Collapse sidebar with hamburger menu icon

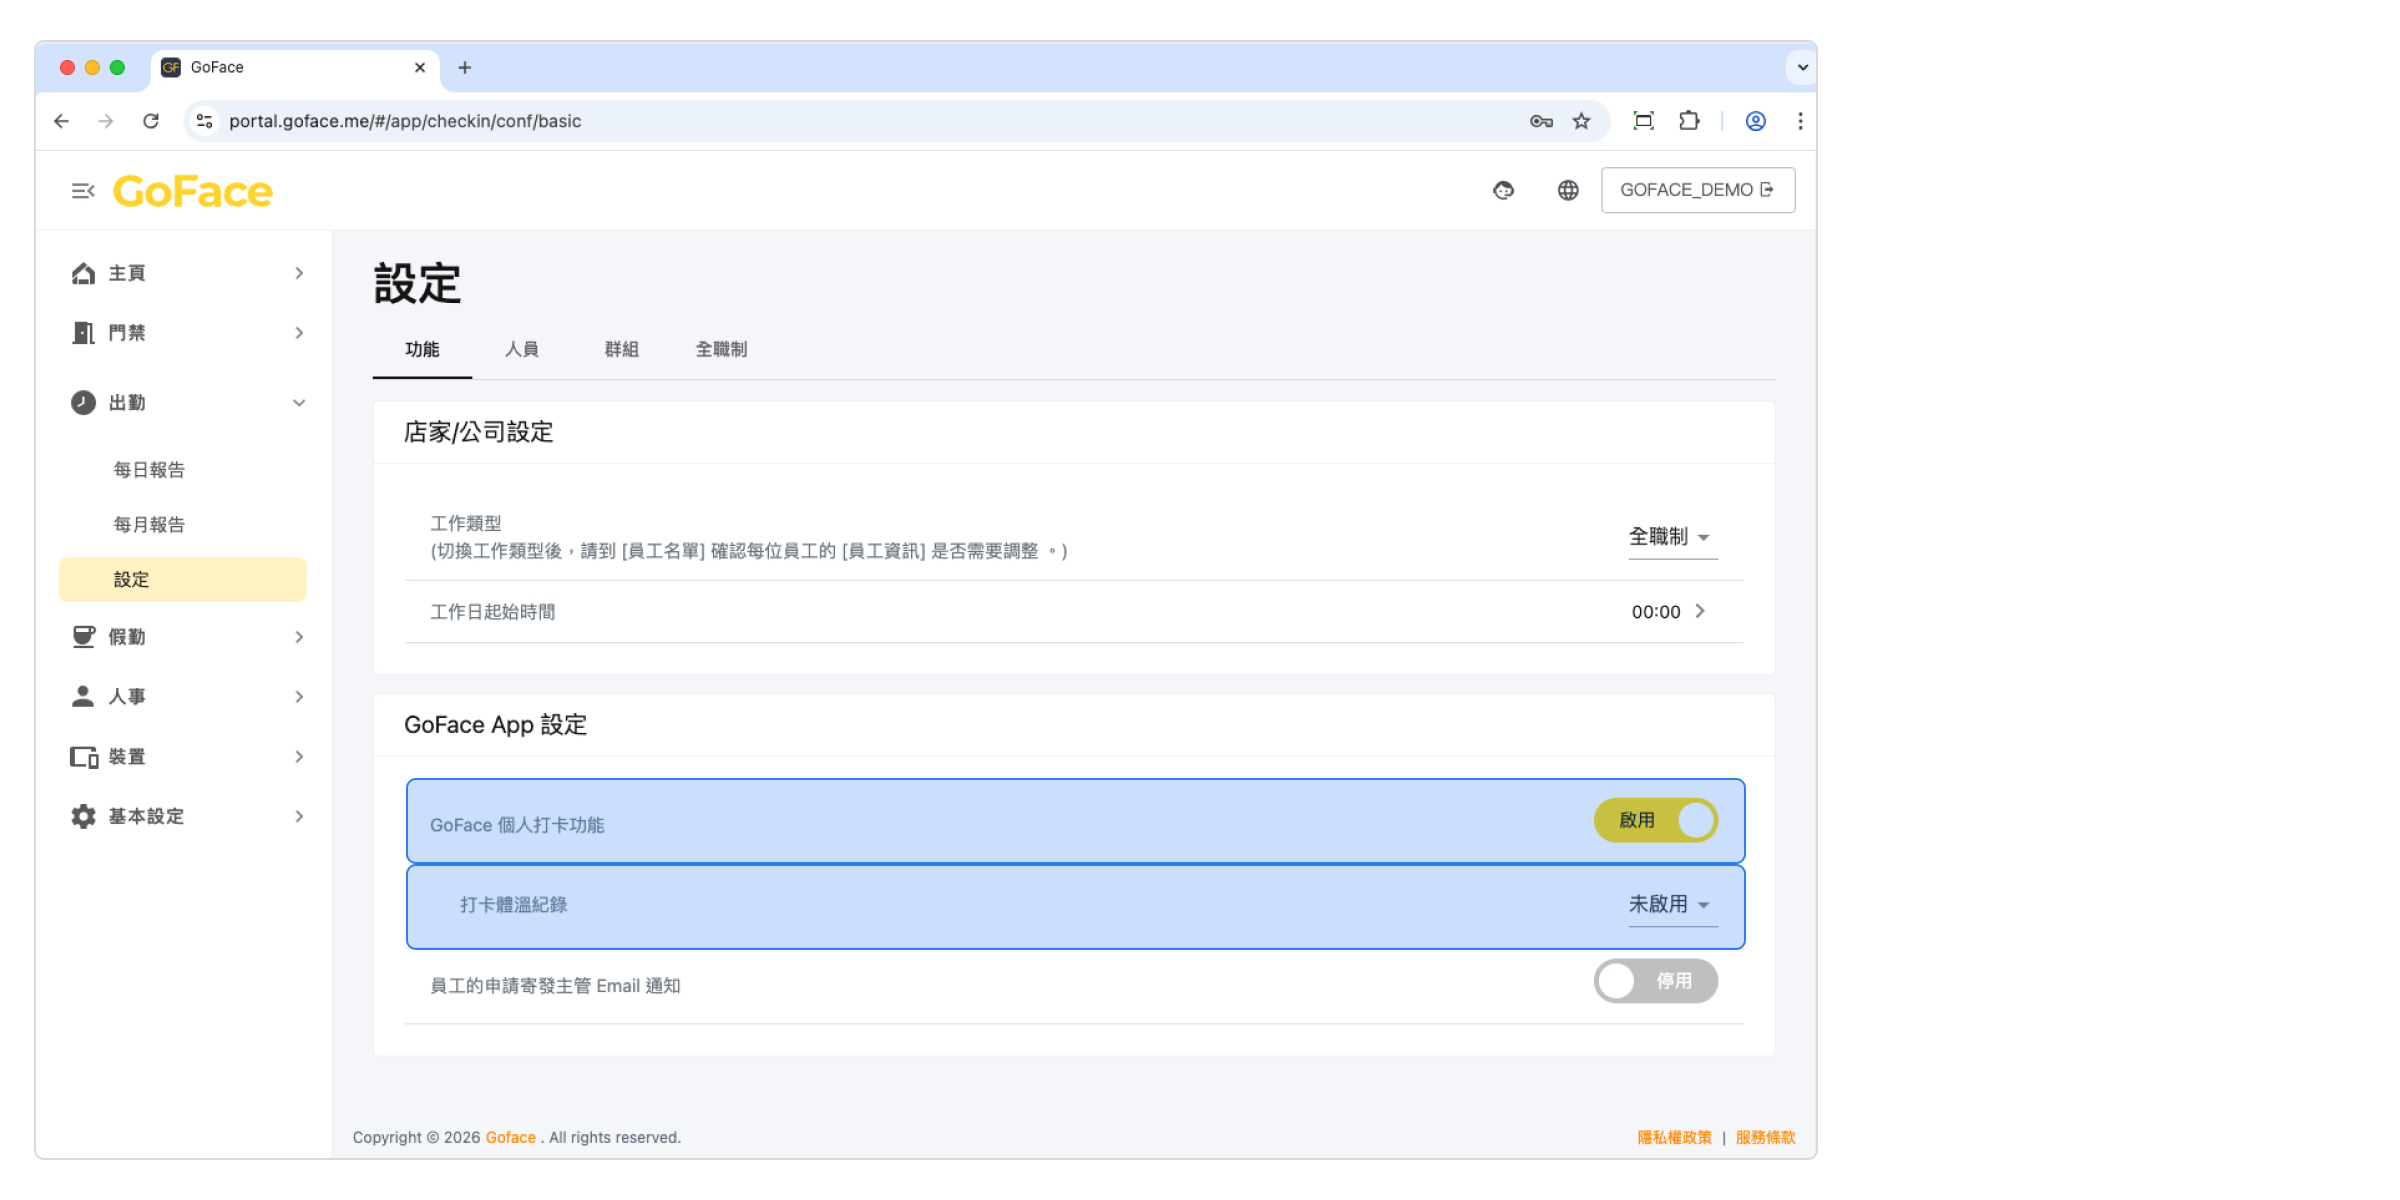82,190
